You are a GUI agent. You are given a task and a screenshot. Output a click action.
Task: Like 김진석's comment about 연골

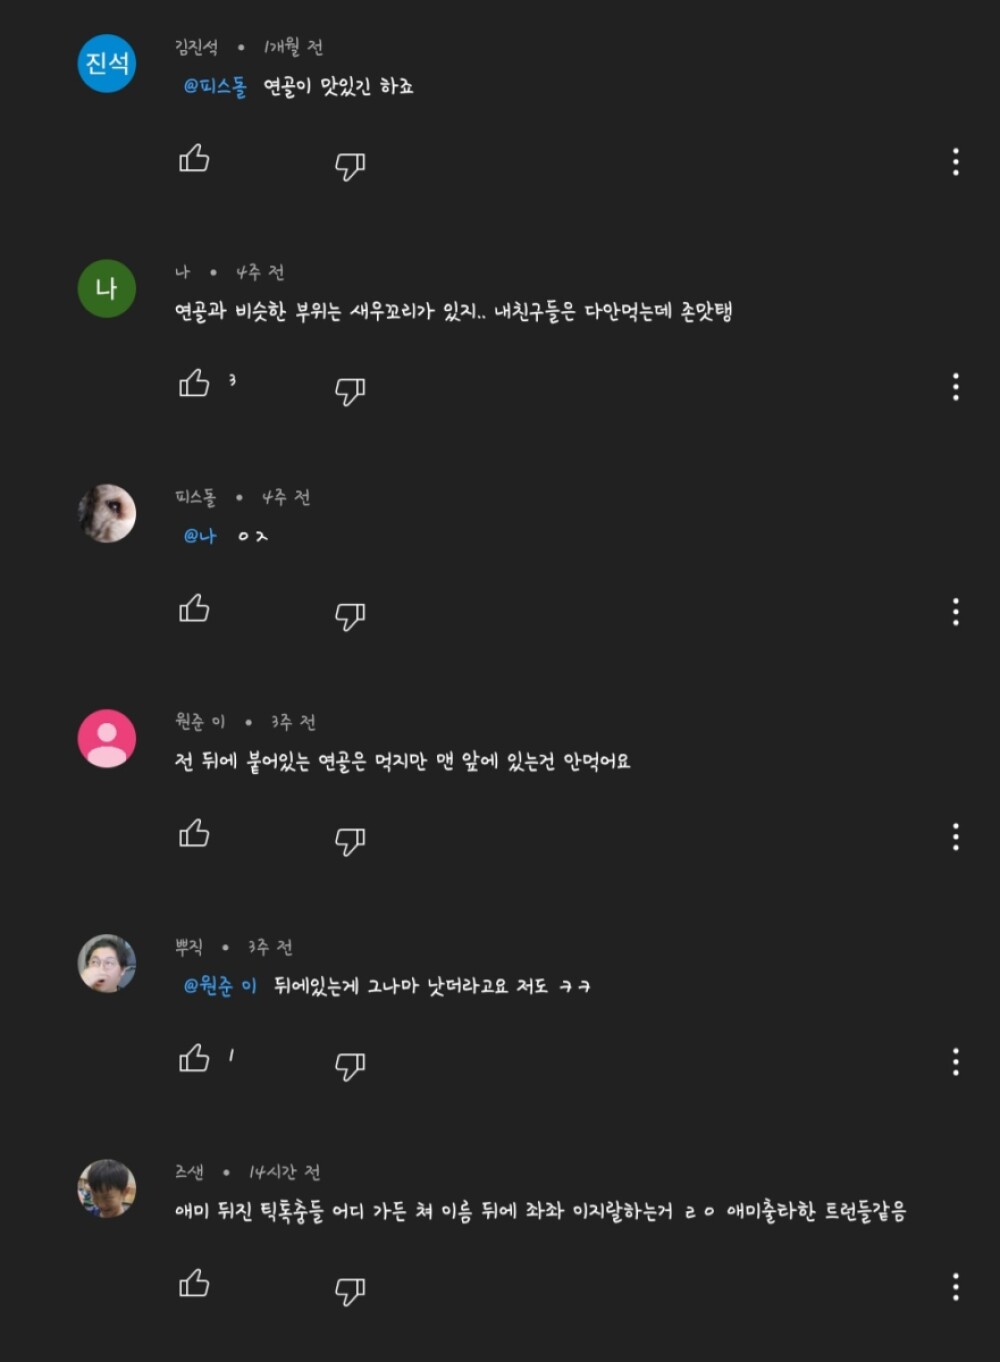pyautogui.click(x=194, y=159)
